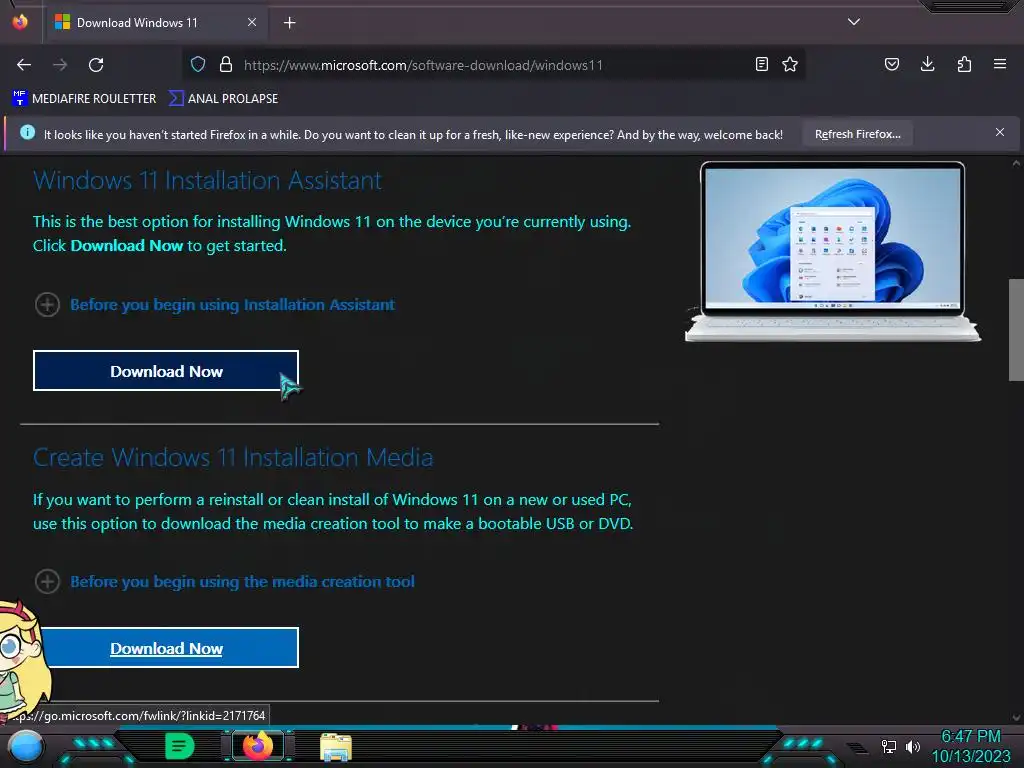Open the Downloads panel
The height and width of the screenshot is (768, 1024).
click(927, 64)
